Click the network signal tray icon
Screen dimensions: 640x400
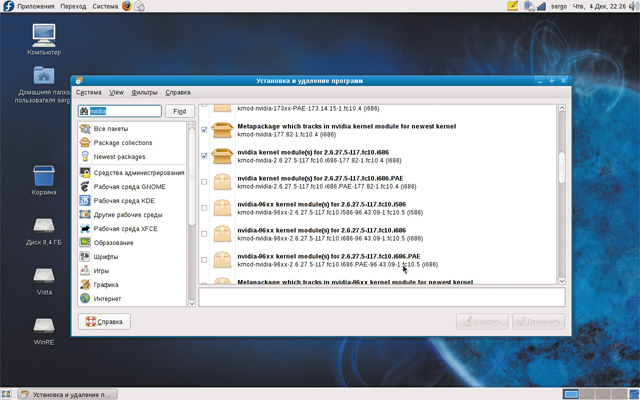coord(542,6)
